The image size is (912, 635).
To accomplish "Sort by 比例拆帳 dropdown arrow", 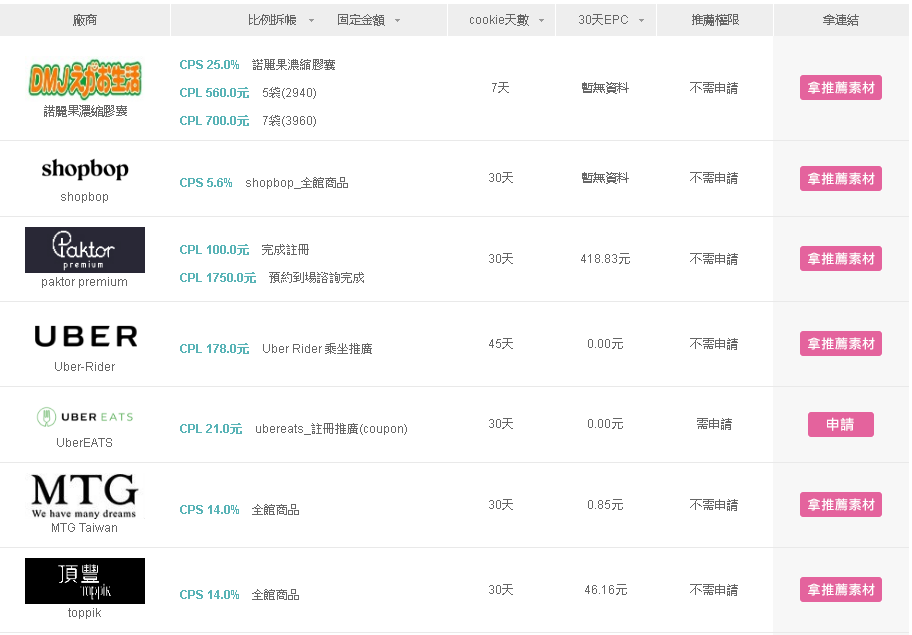I will [x=311, y=21].
